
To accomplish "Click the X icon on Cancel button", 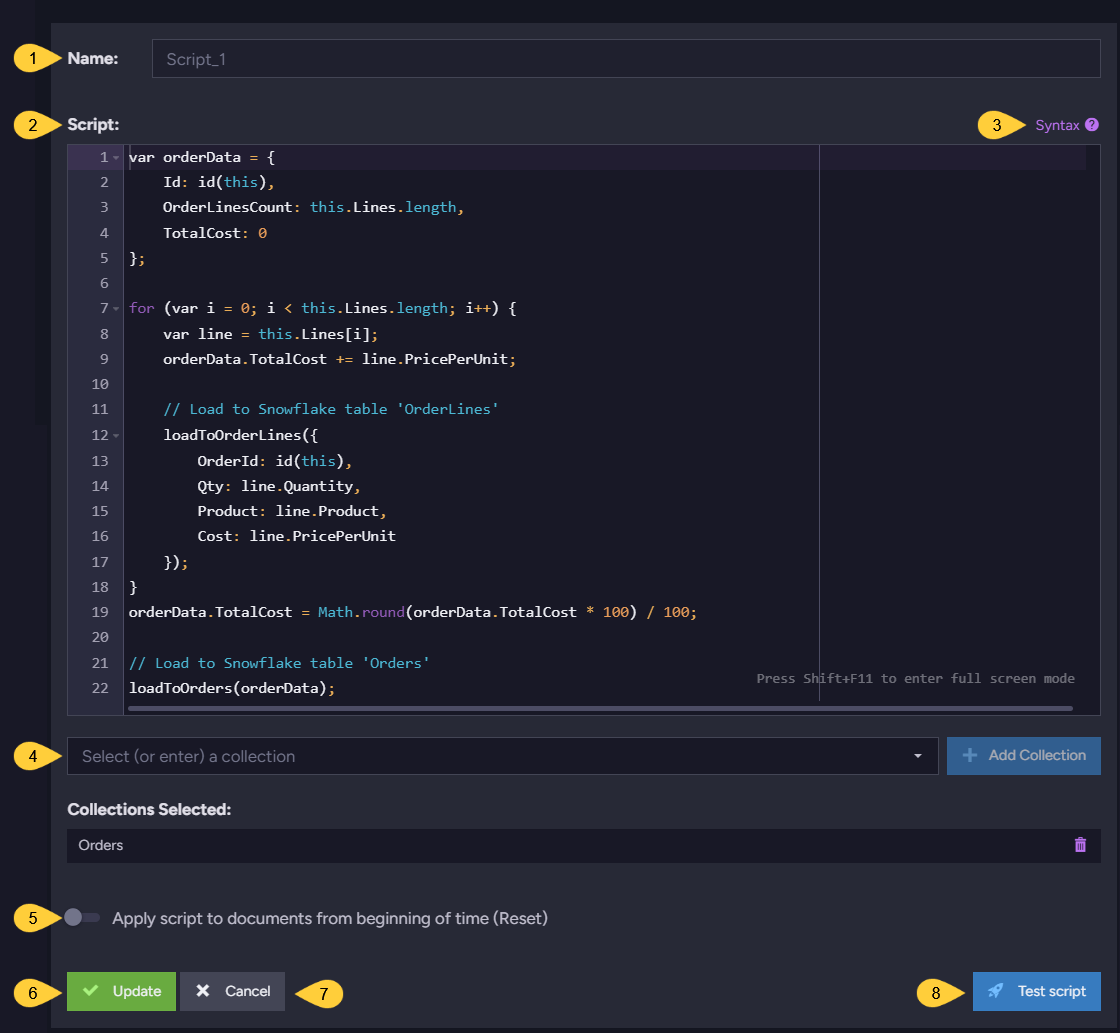I will pos(203,991).
